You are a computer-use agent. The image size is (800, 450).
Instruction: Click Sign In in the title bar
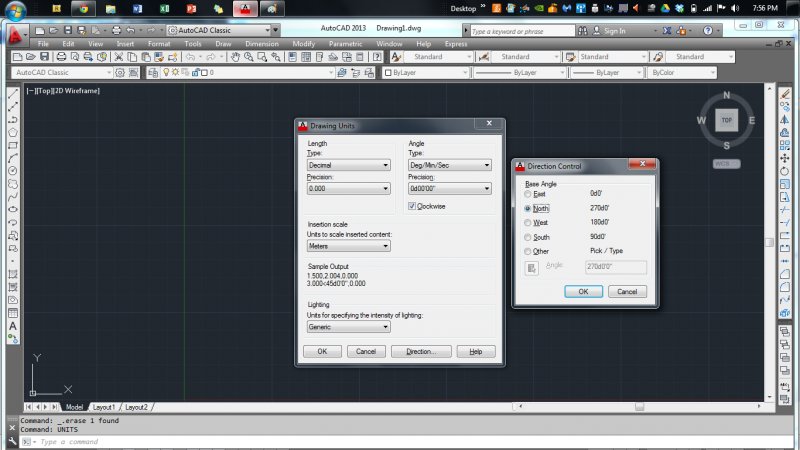coord(614,31)
